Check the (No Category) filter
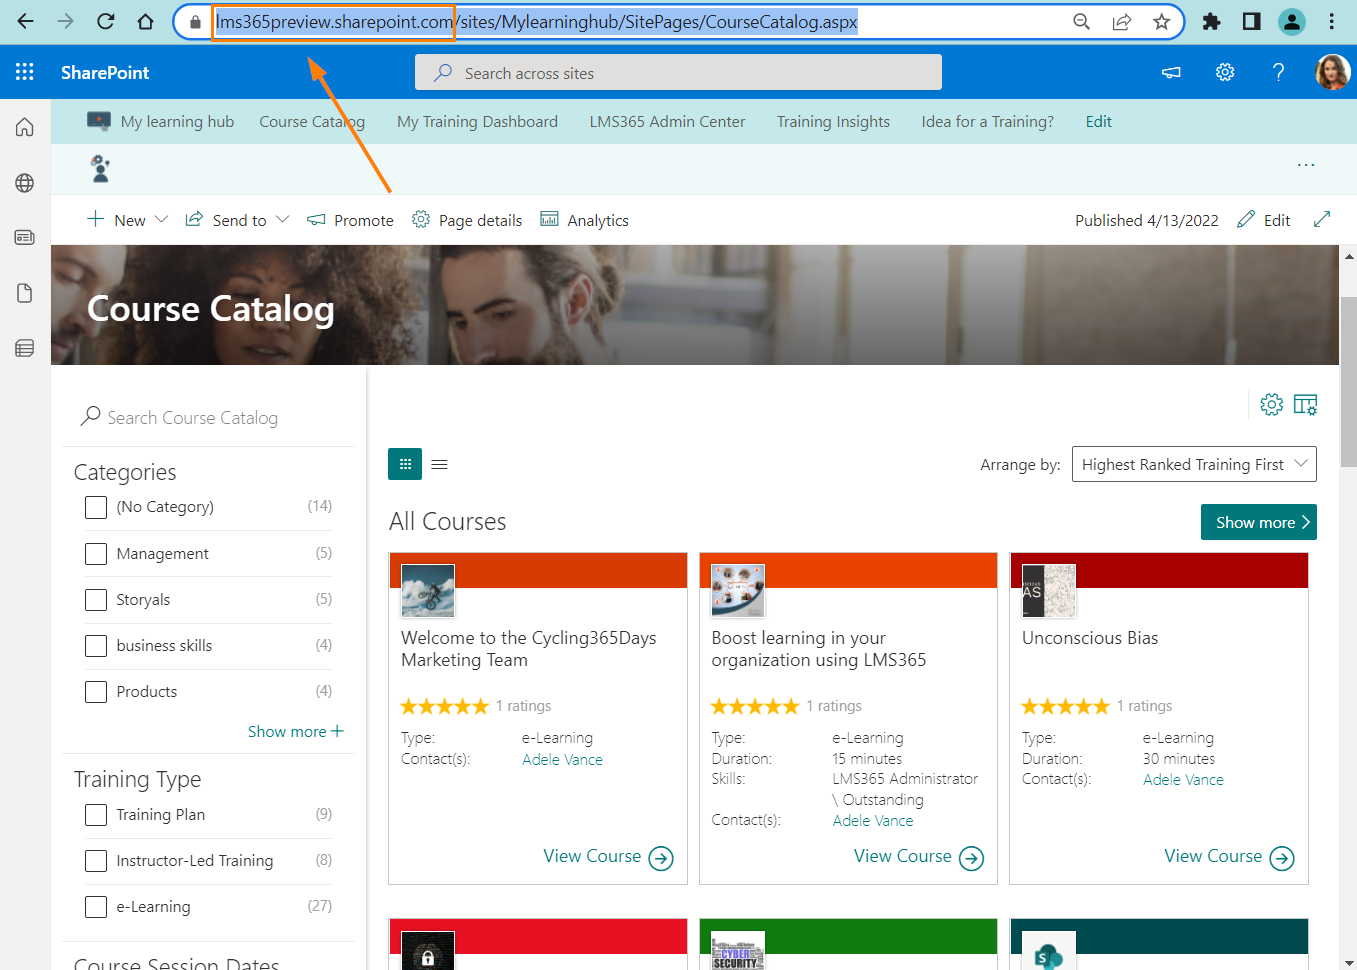 [x=96, y=507]
